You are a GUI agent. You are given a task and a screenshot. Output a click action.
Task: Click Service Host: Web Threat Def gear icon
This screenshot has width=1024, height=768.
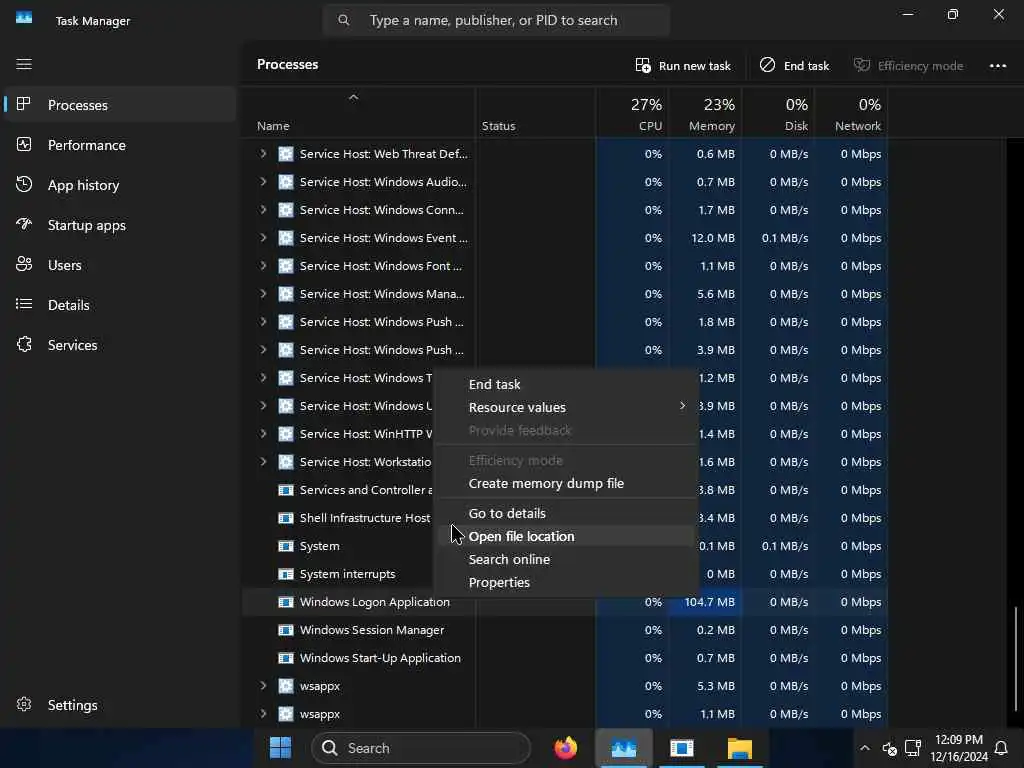[285, 154]
